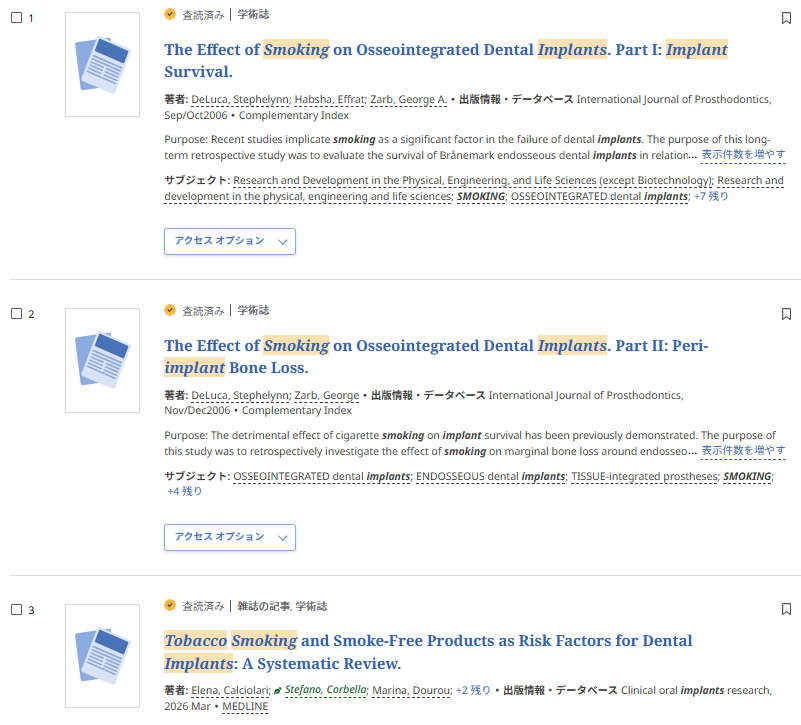Click the peer-reviewed badge on result 1
Viewport: 801px width, 725px height.
click(170, 15)
